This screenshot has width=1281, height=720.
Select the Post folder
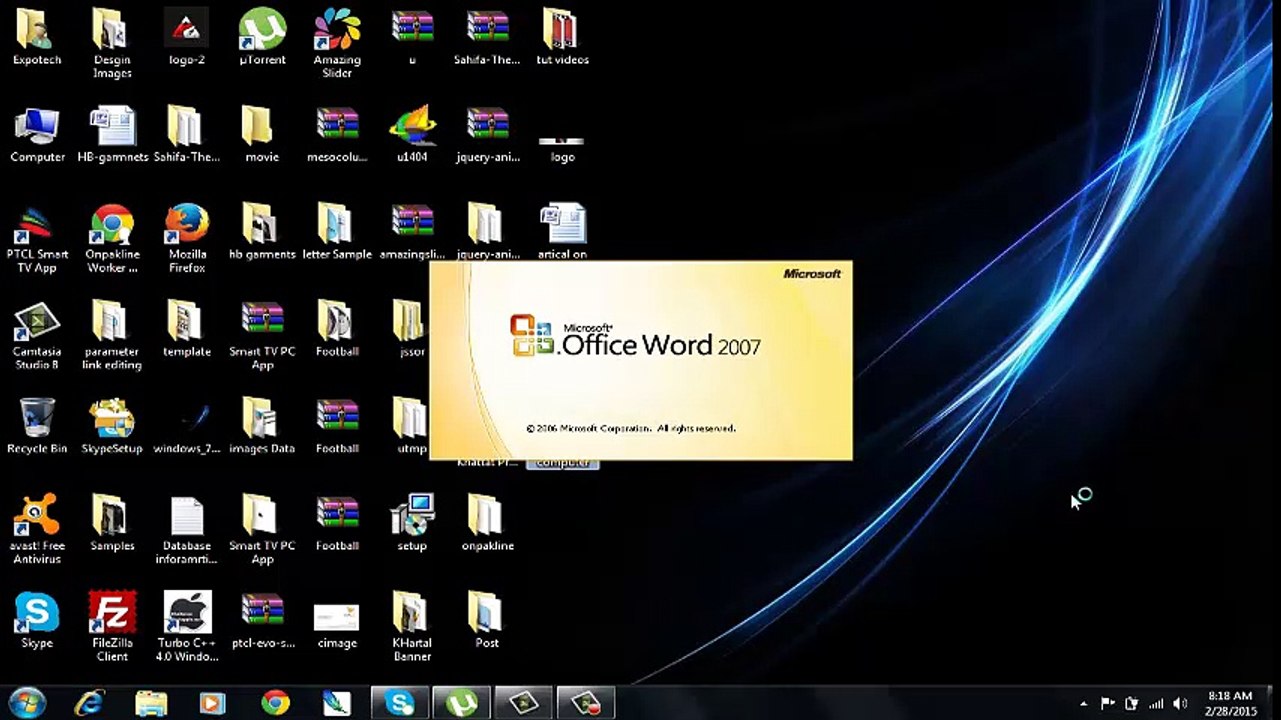pos(487,620)
